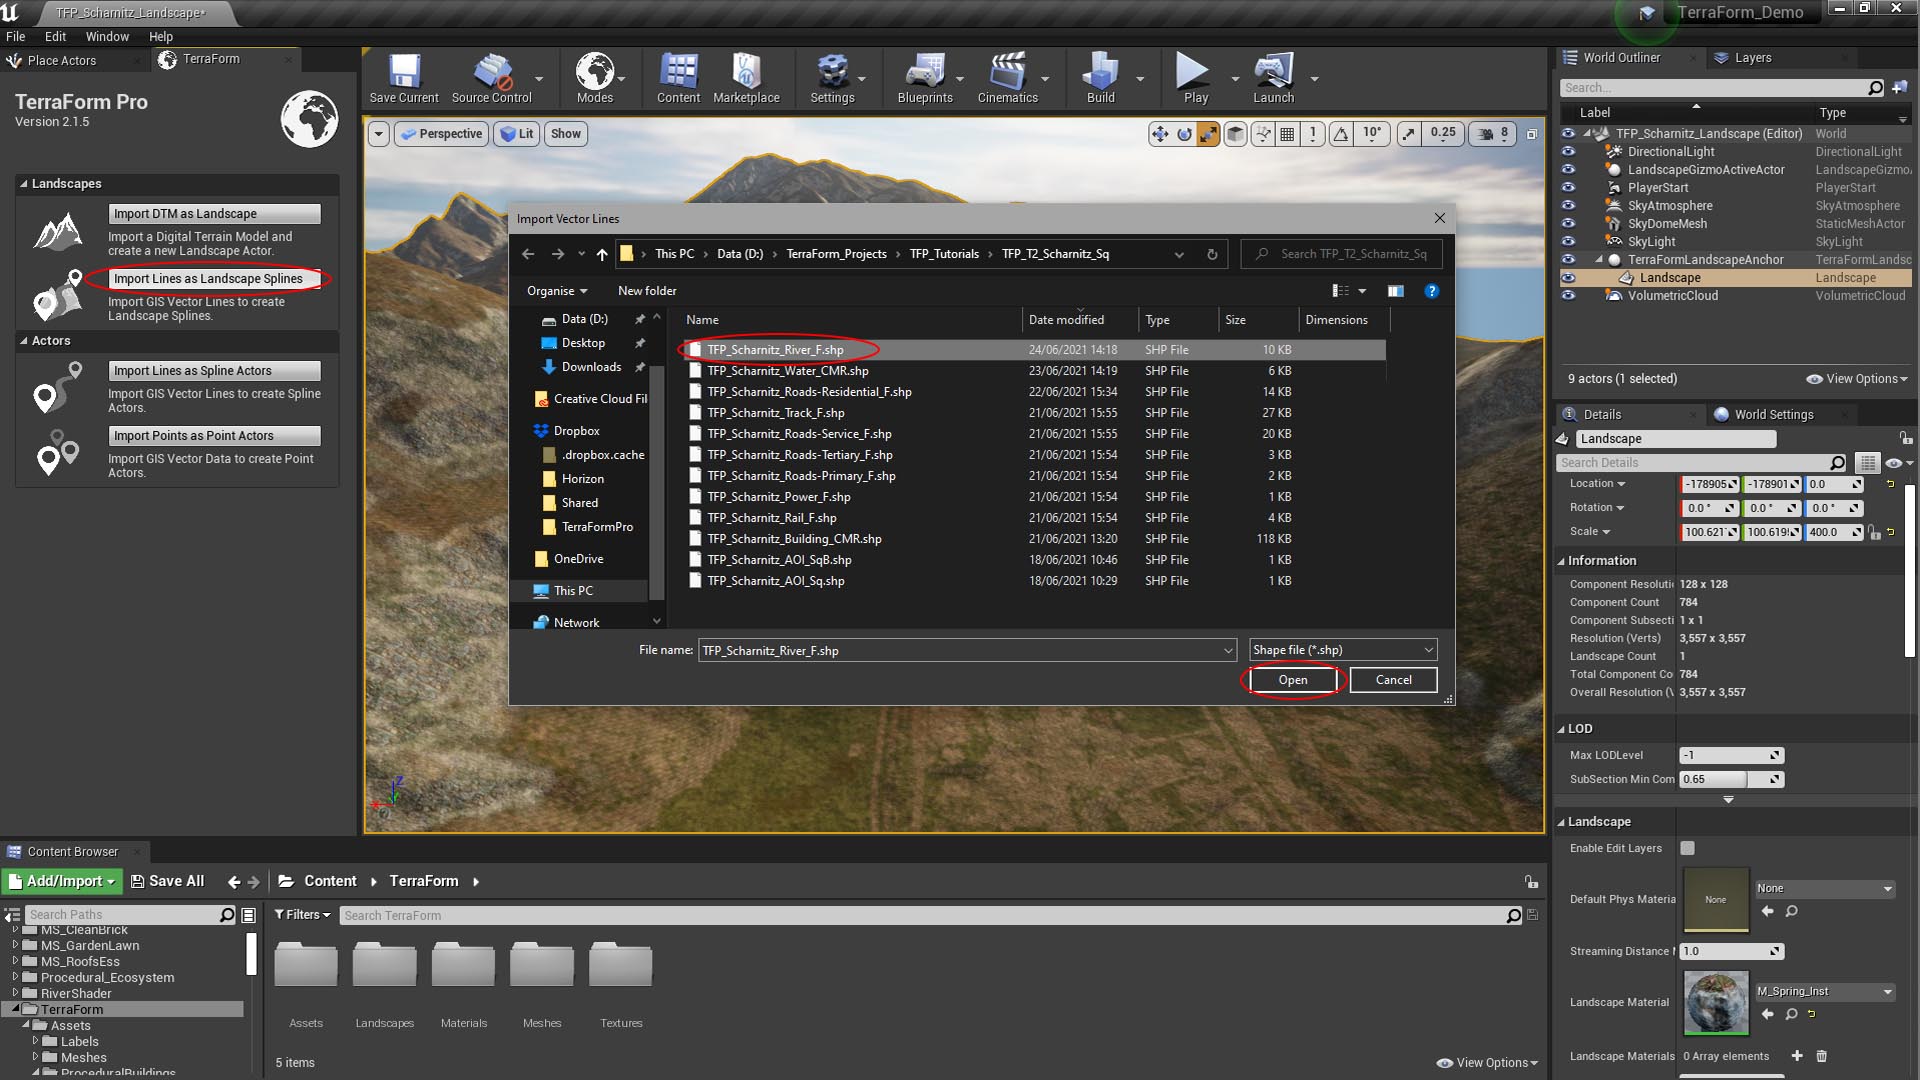Click the camera speed icon in viewport
Screen dimensions: 1920x1080
click(1486, 134)
